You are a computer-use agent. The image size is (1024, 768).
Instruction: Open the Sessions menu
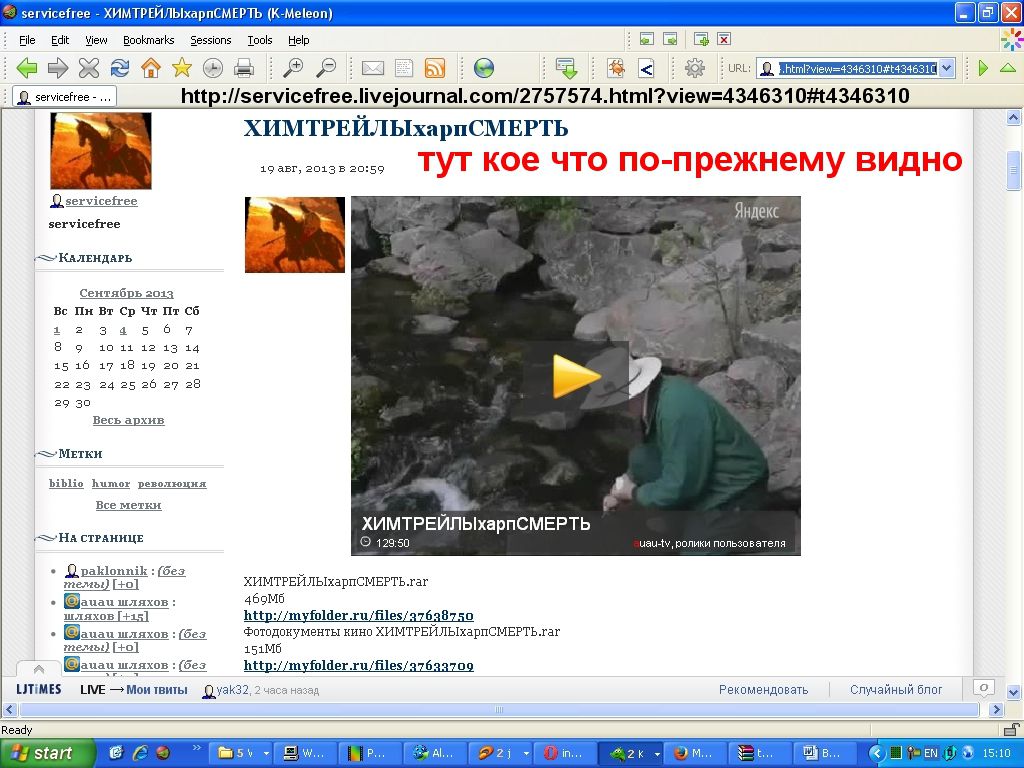point(210,40)
